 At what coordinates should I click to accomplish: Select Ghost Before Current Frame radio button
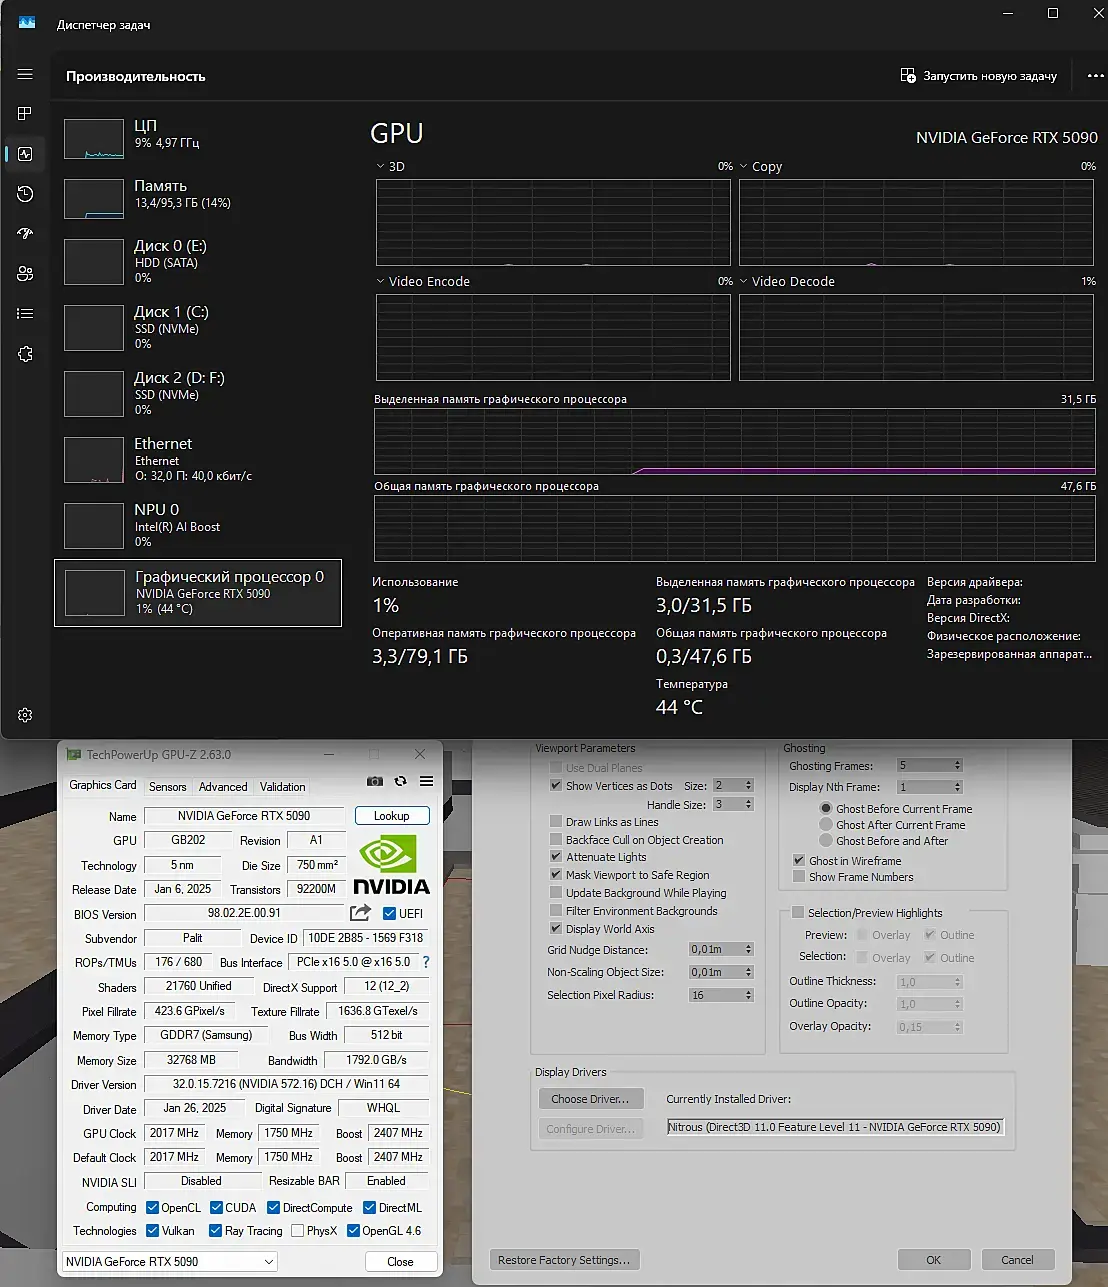826,808
